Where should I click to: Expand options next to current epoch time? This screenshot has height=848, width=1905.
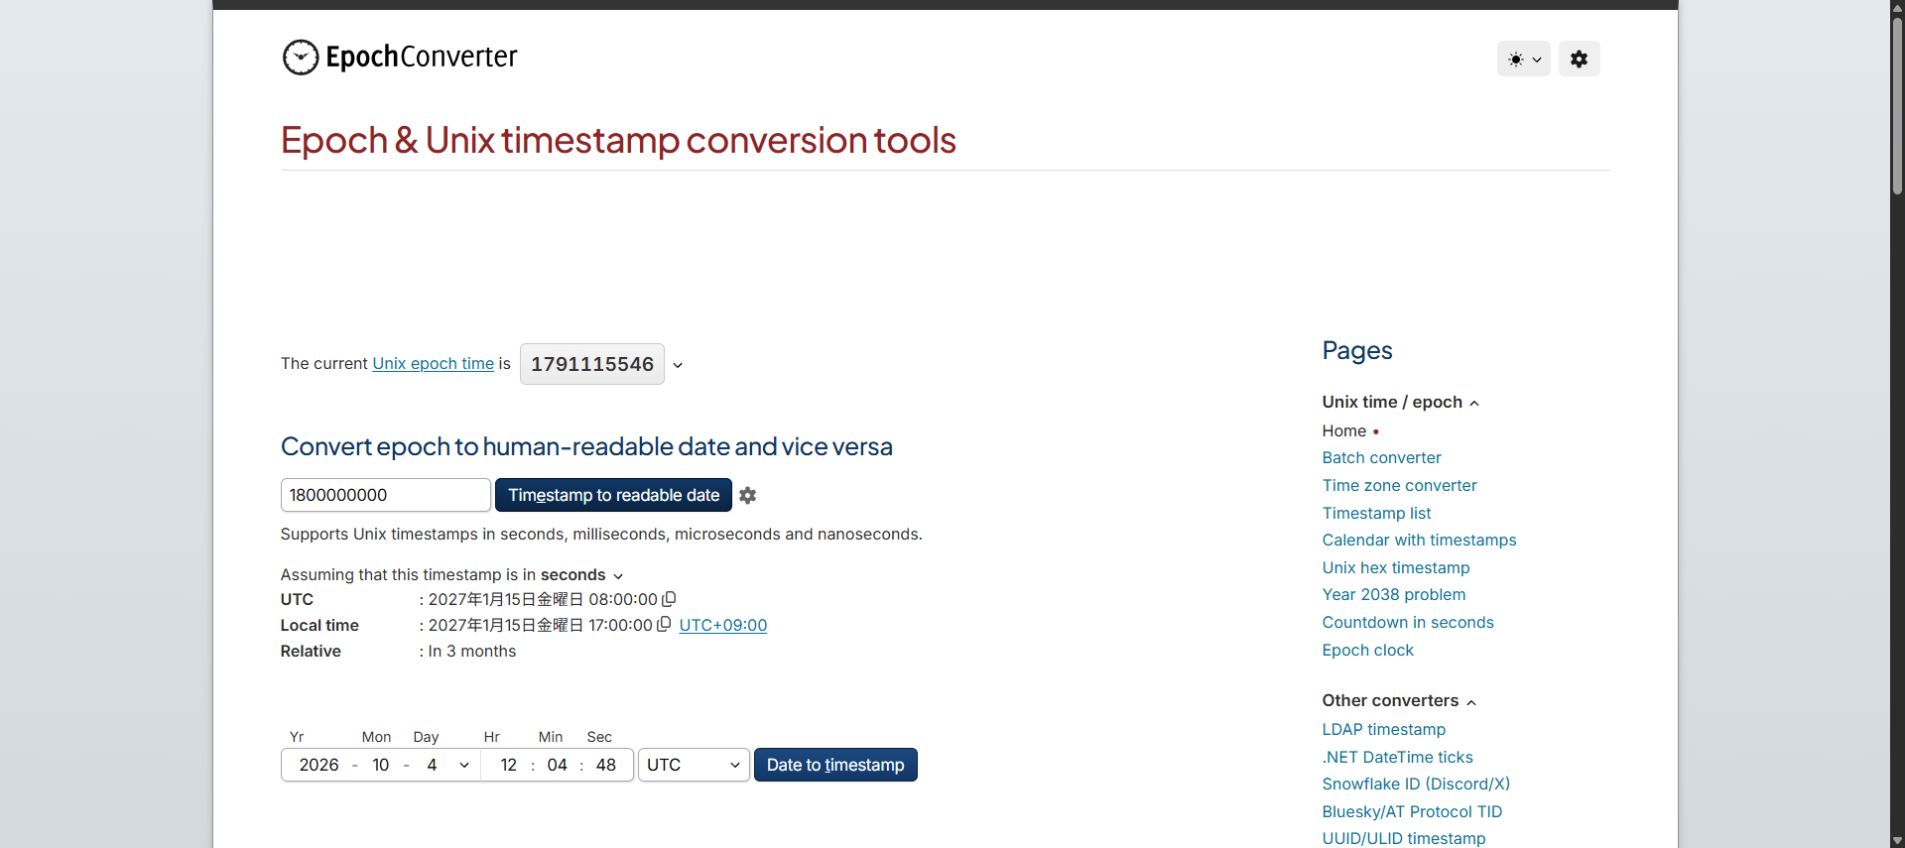tap(678, 365)
